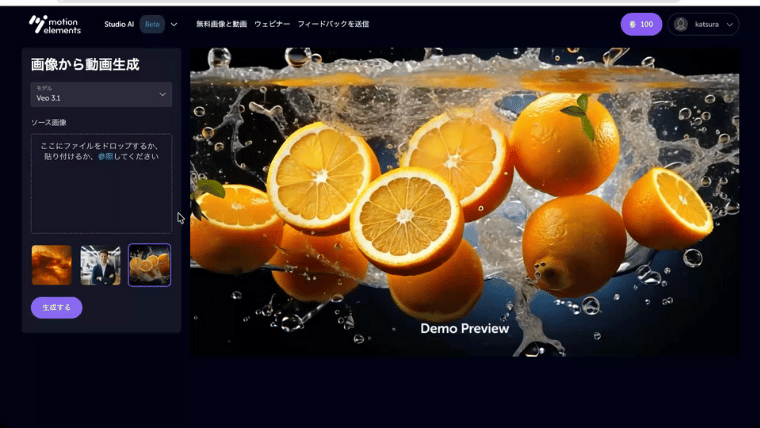Open the Veo 3.1 model dropdown
This screenshot has width=760, height=428.
point(101,94)
